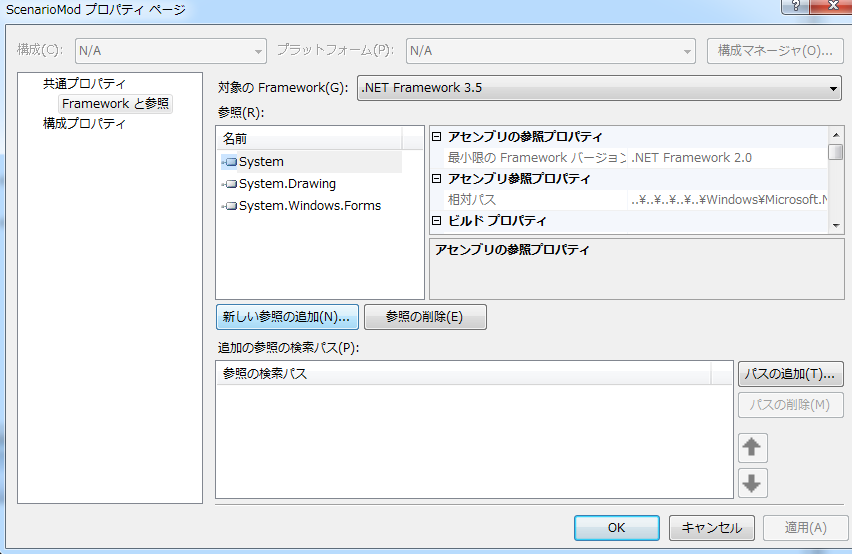Select Framework と参照 tree item

click(x=115, y=104)
